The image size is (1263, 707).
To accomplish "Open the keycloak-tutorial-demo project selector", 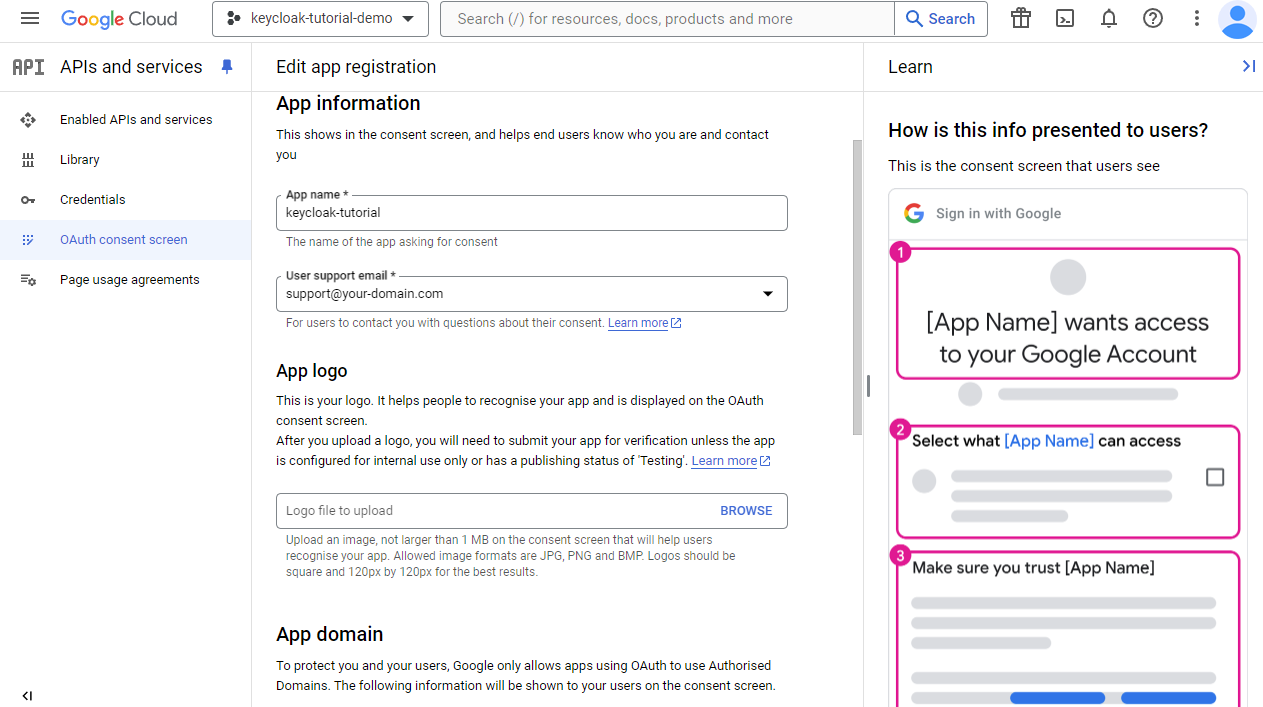I will (x=320, y=19).
